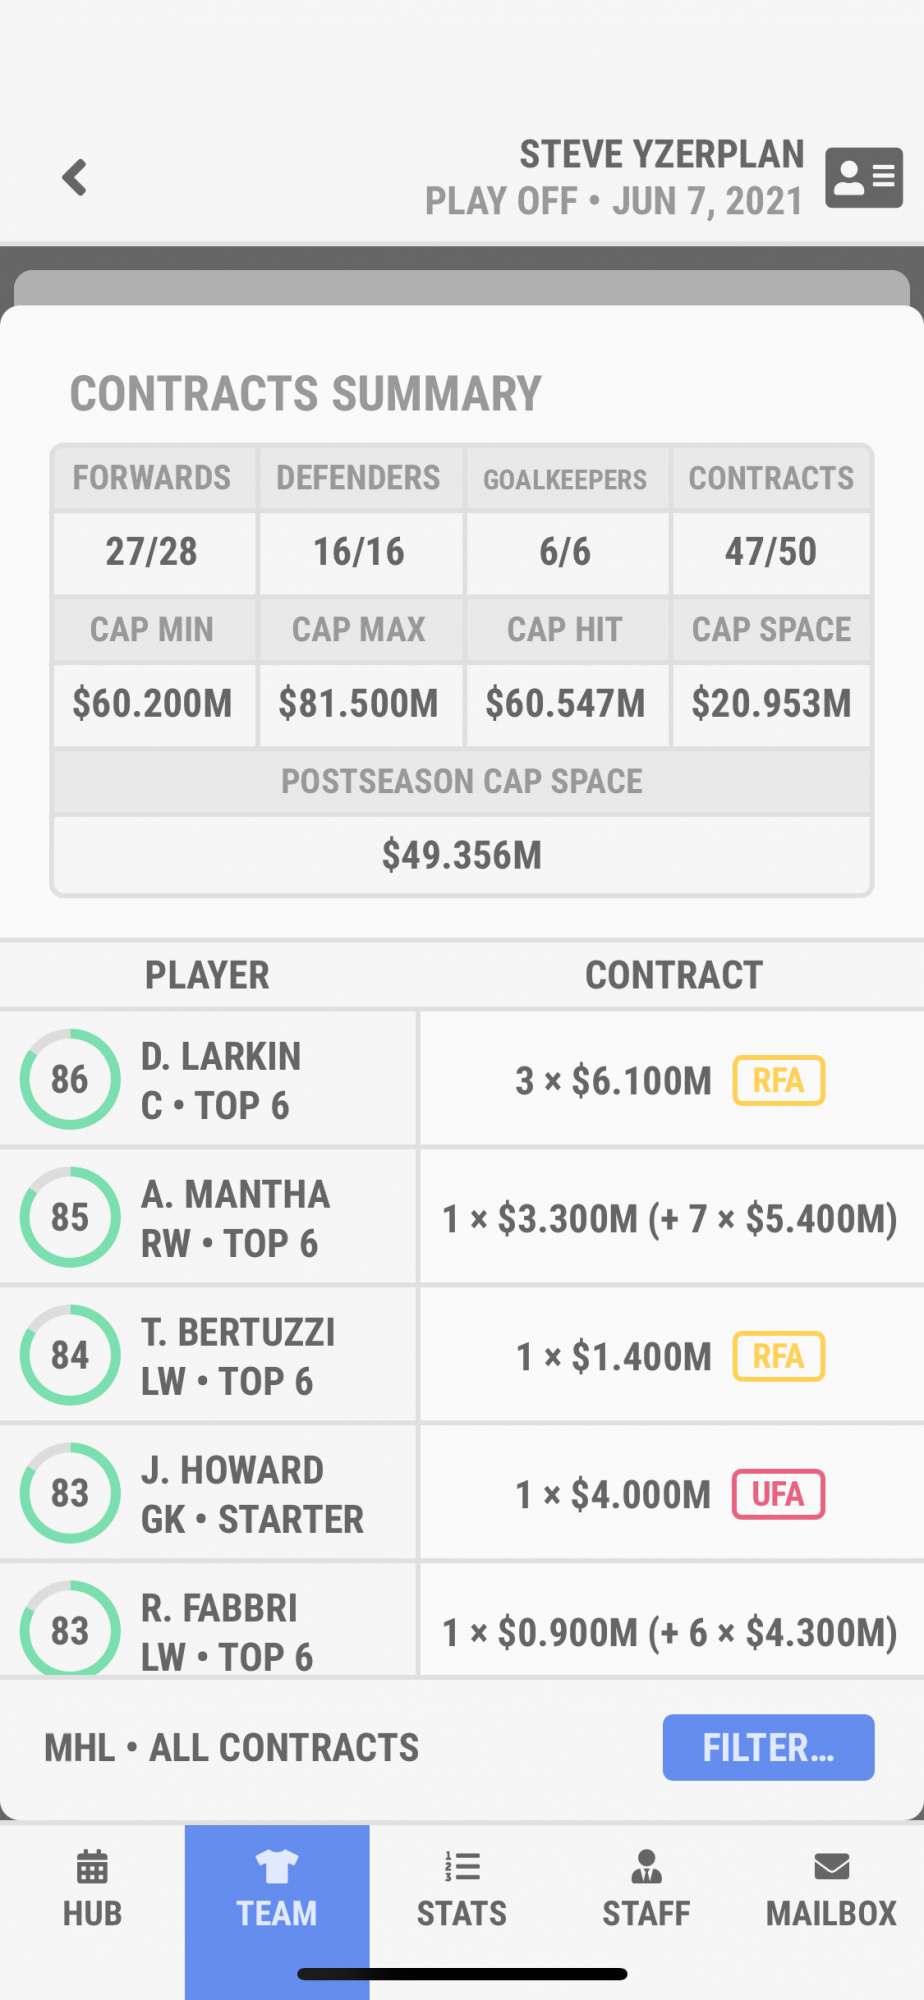
Task: Tap D. Larkin's 86 rating circle
Action: pyautogui.click(x=70, y=1079)
